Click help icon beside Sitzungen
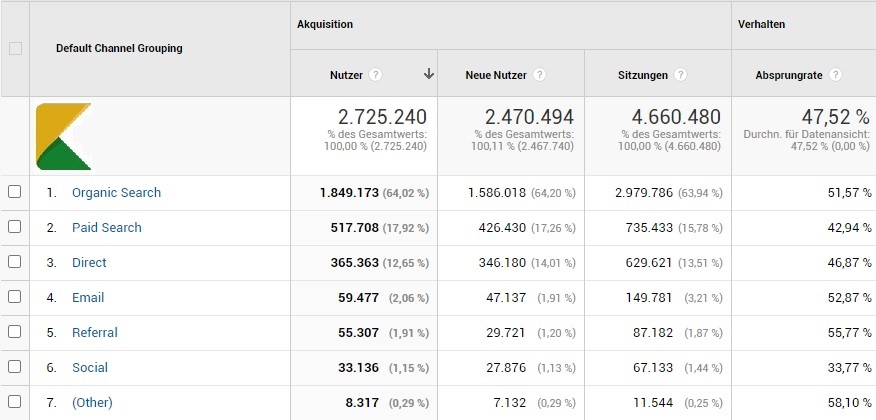The height and width of the screenshot is (420, 876). click(680, 75)
